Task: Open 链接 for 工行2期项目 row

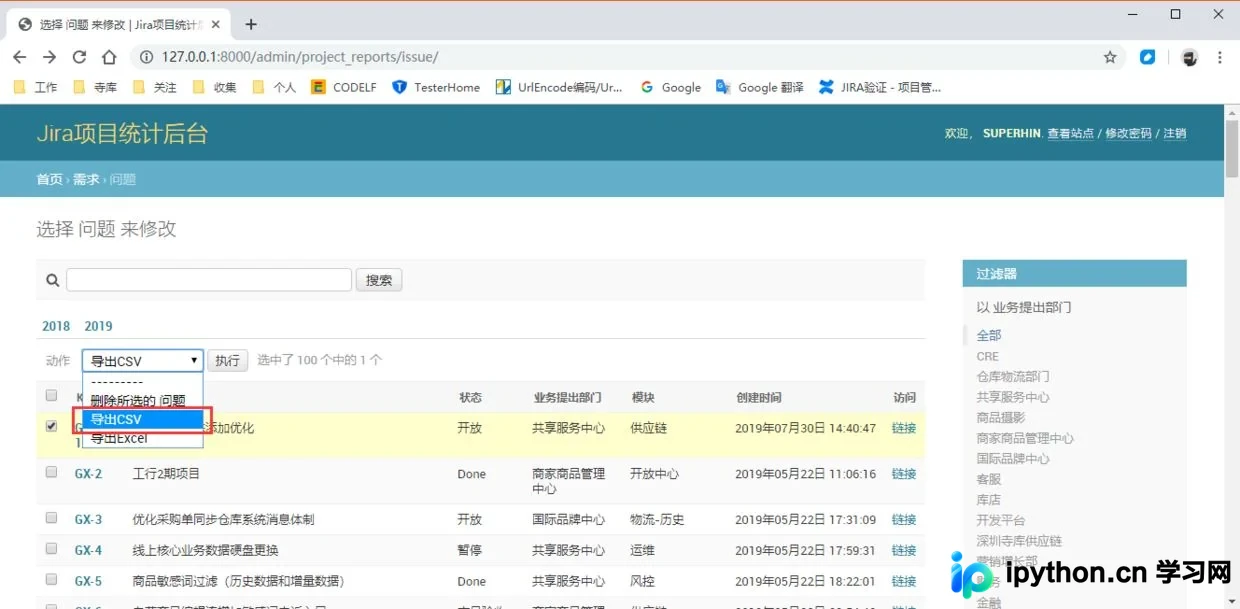Action: [904, 474]
